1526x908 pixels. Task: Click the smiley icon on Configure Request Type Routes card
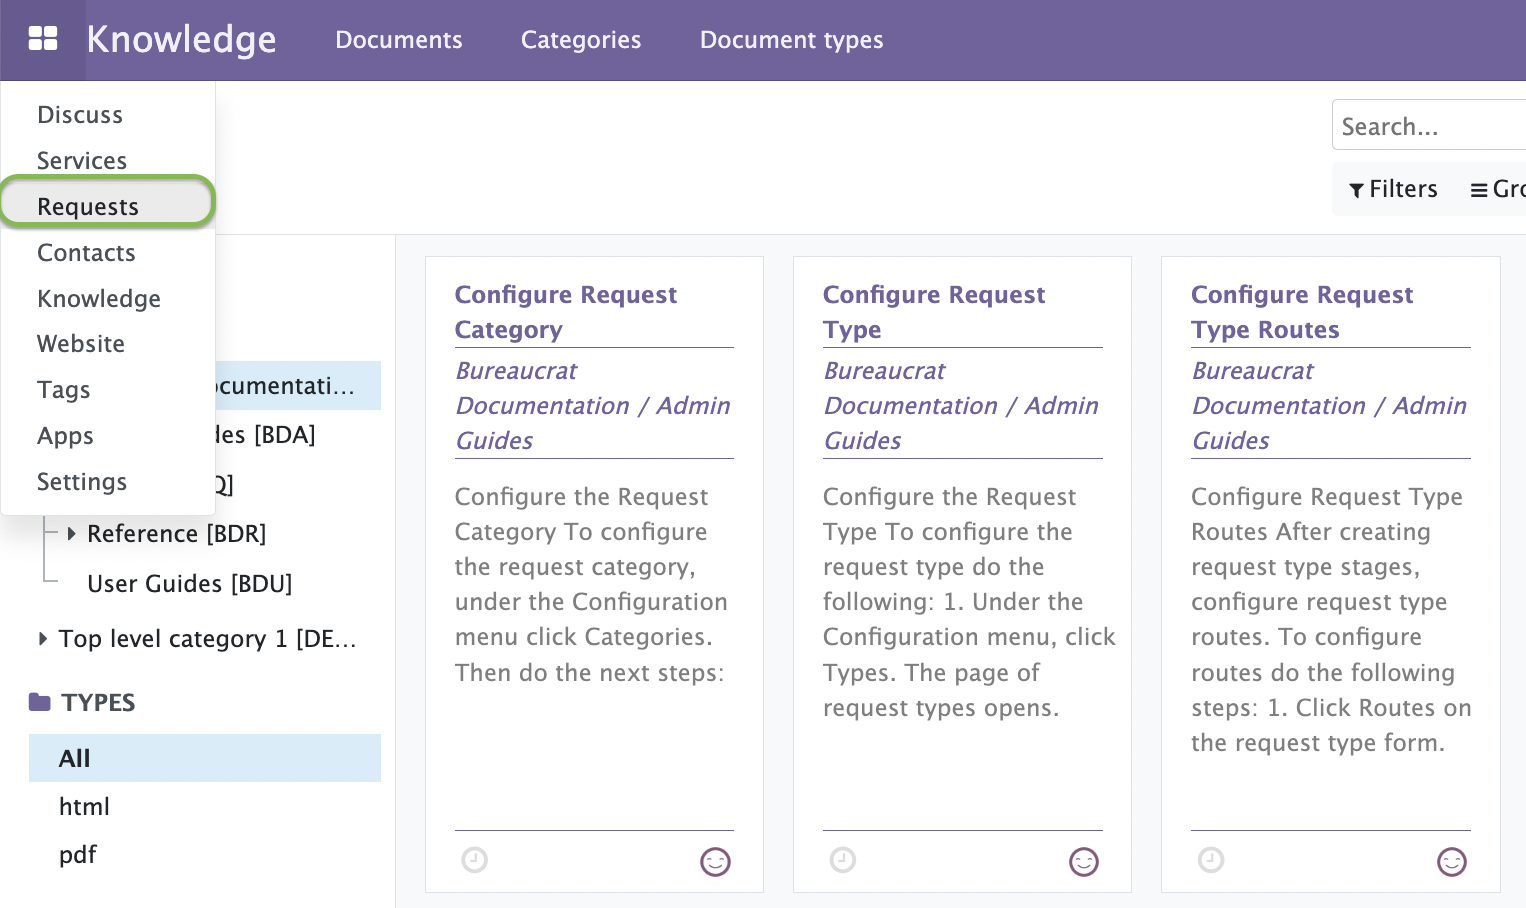pos(1452,861)
